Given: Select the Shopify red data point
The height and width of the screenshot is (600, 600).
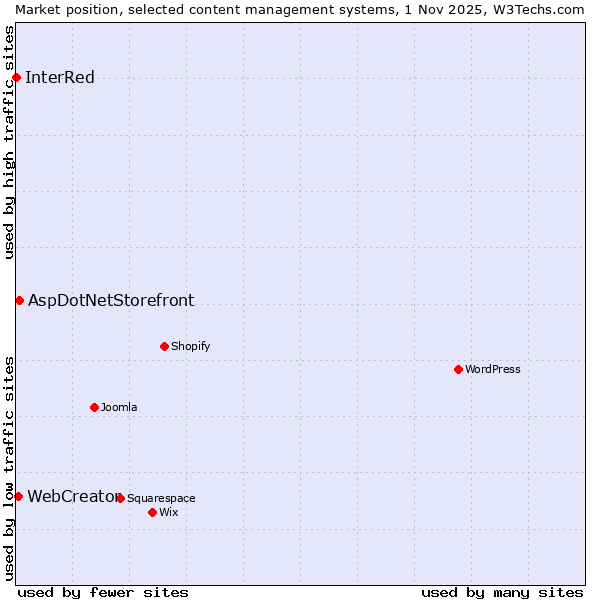Looking at the screenshot, I should click(x=164, y=346).
